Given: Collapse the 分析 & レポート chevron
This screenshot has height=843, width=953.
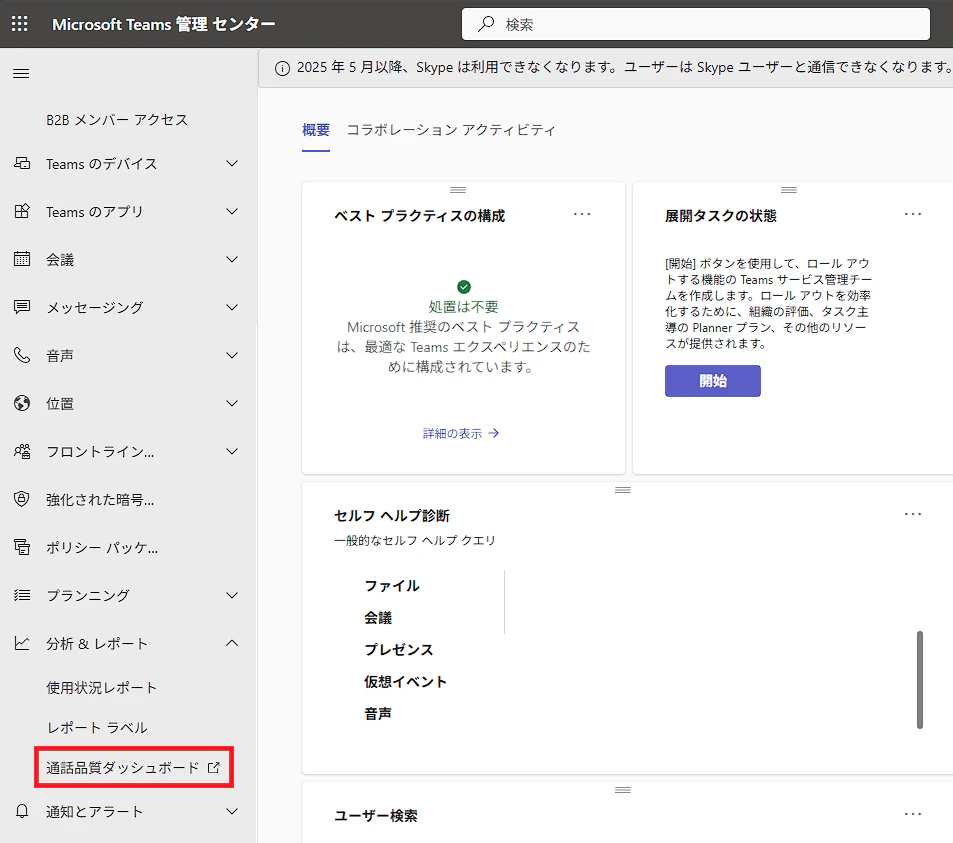Looking at the screenshot, I should pos(232,643).
